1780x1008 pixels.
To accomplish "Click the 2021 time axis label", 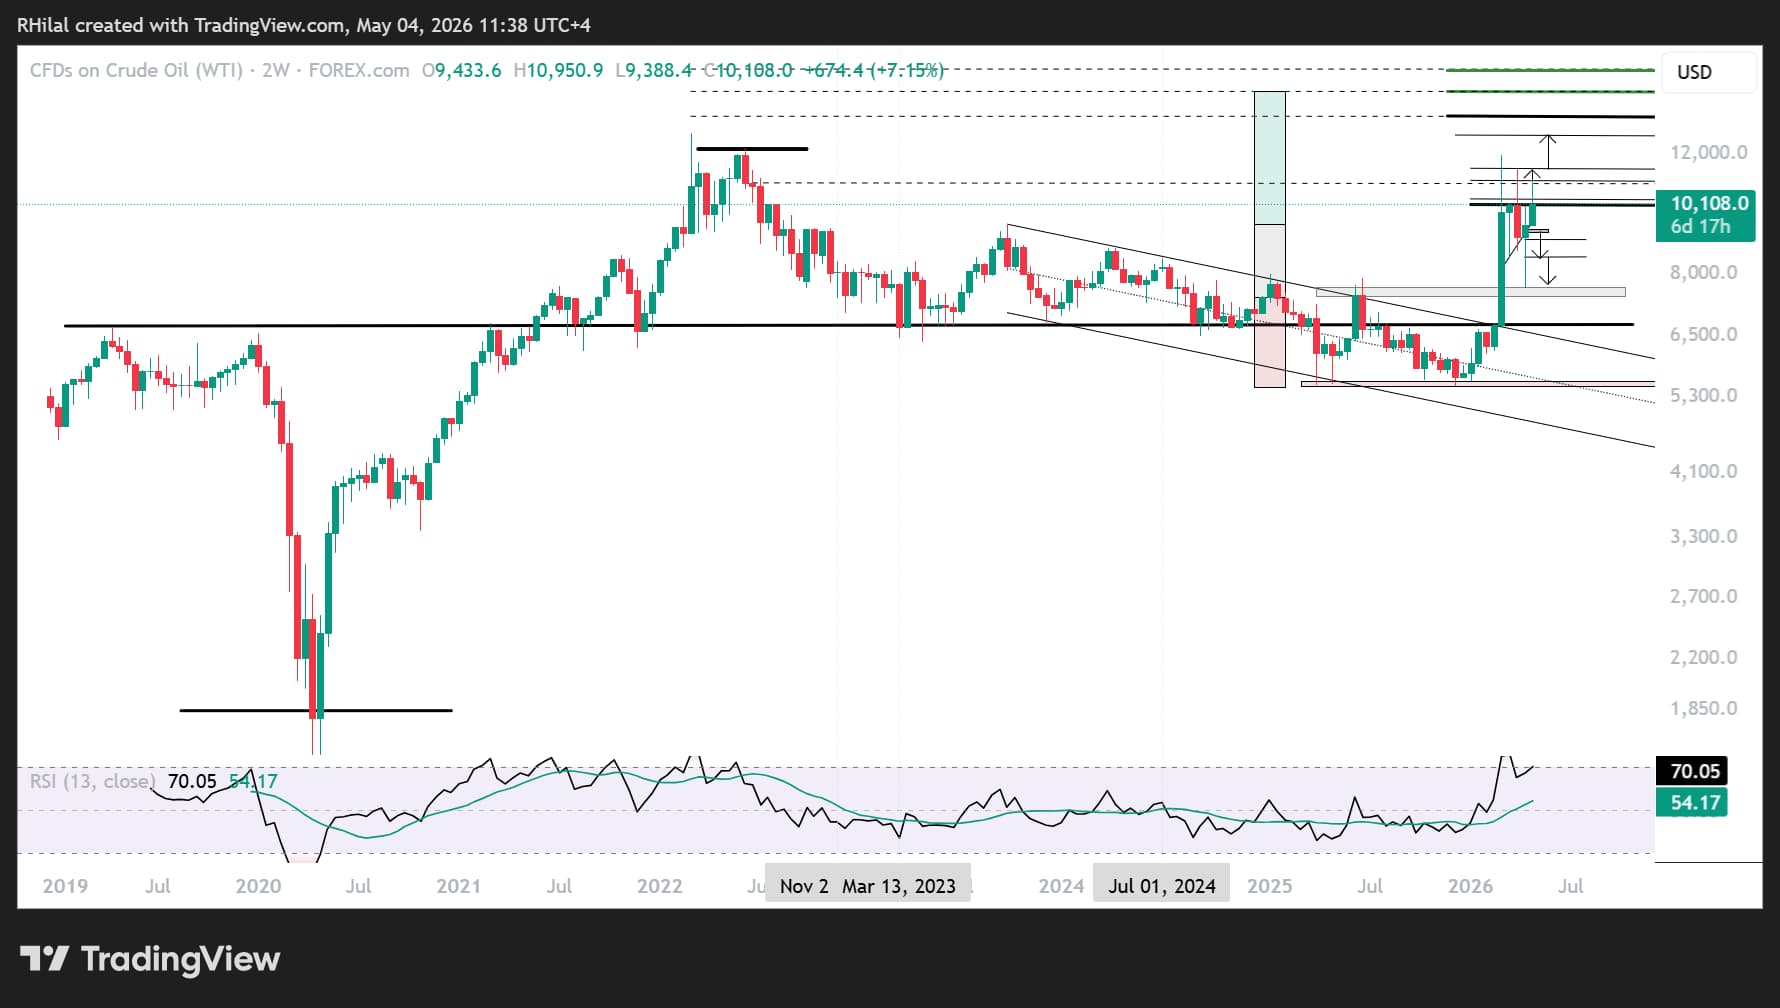I will [x=459, y=886].
